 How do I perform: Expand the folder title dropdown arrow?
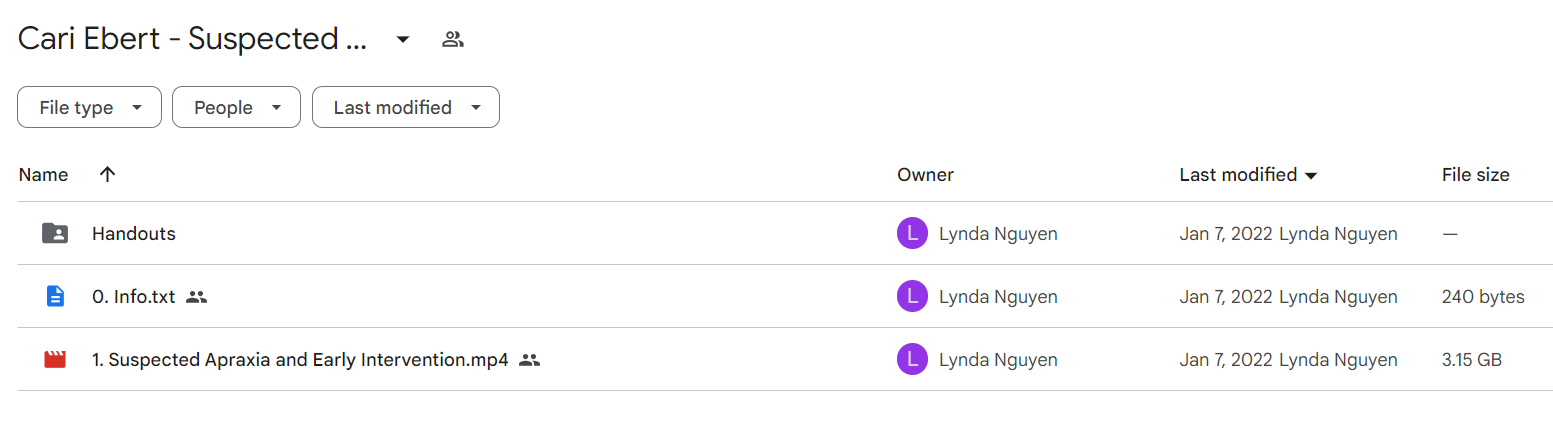[x=403, y=40]
